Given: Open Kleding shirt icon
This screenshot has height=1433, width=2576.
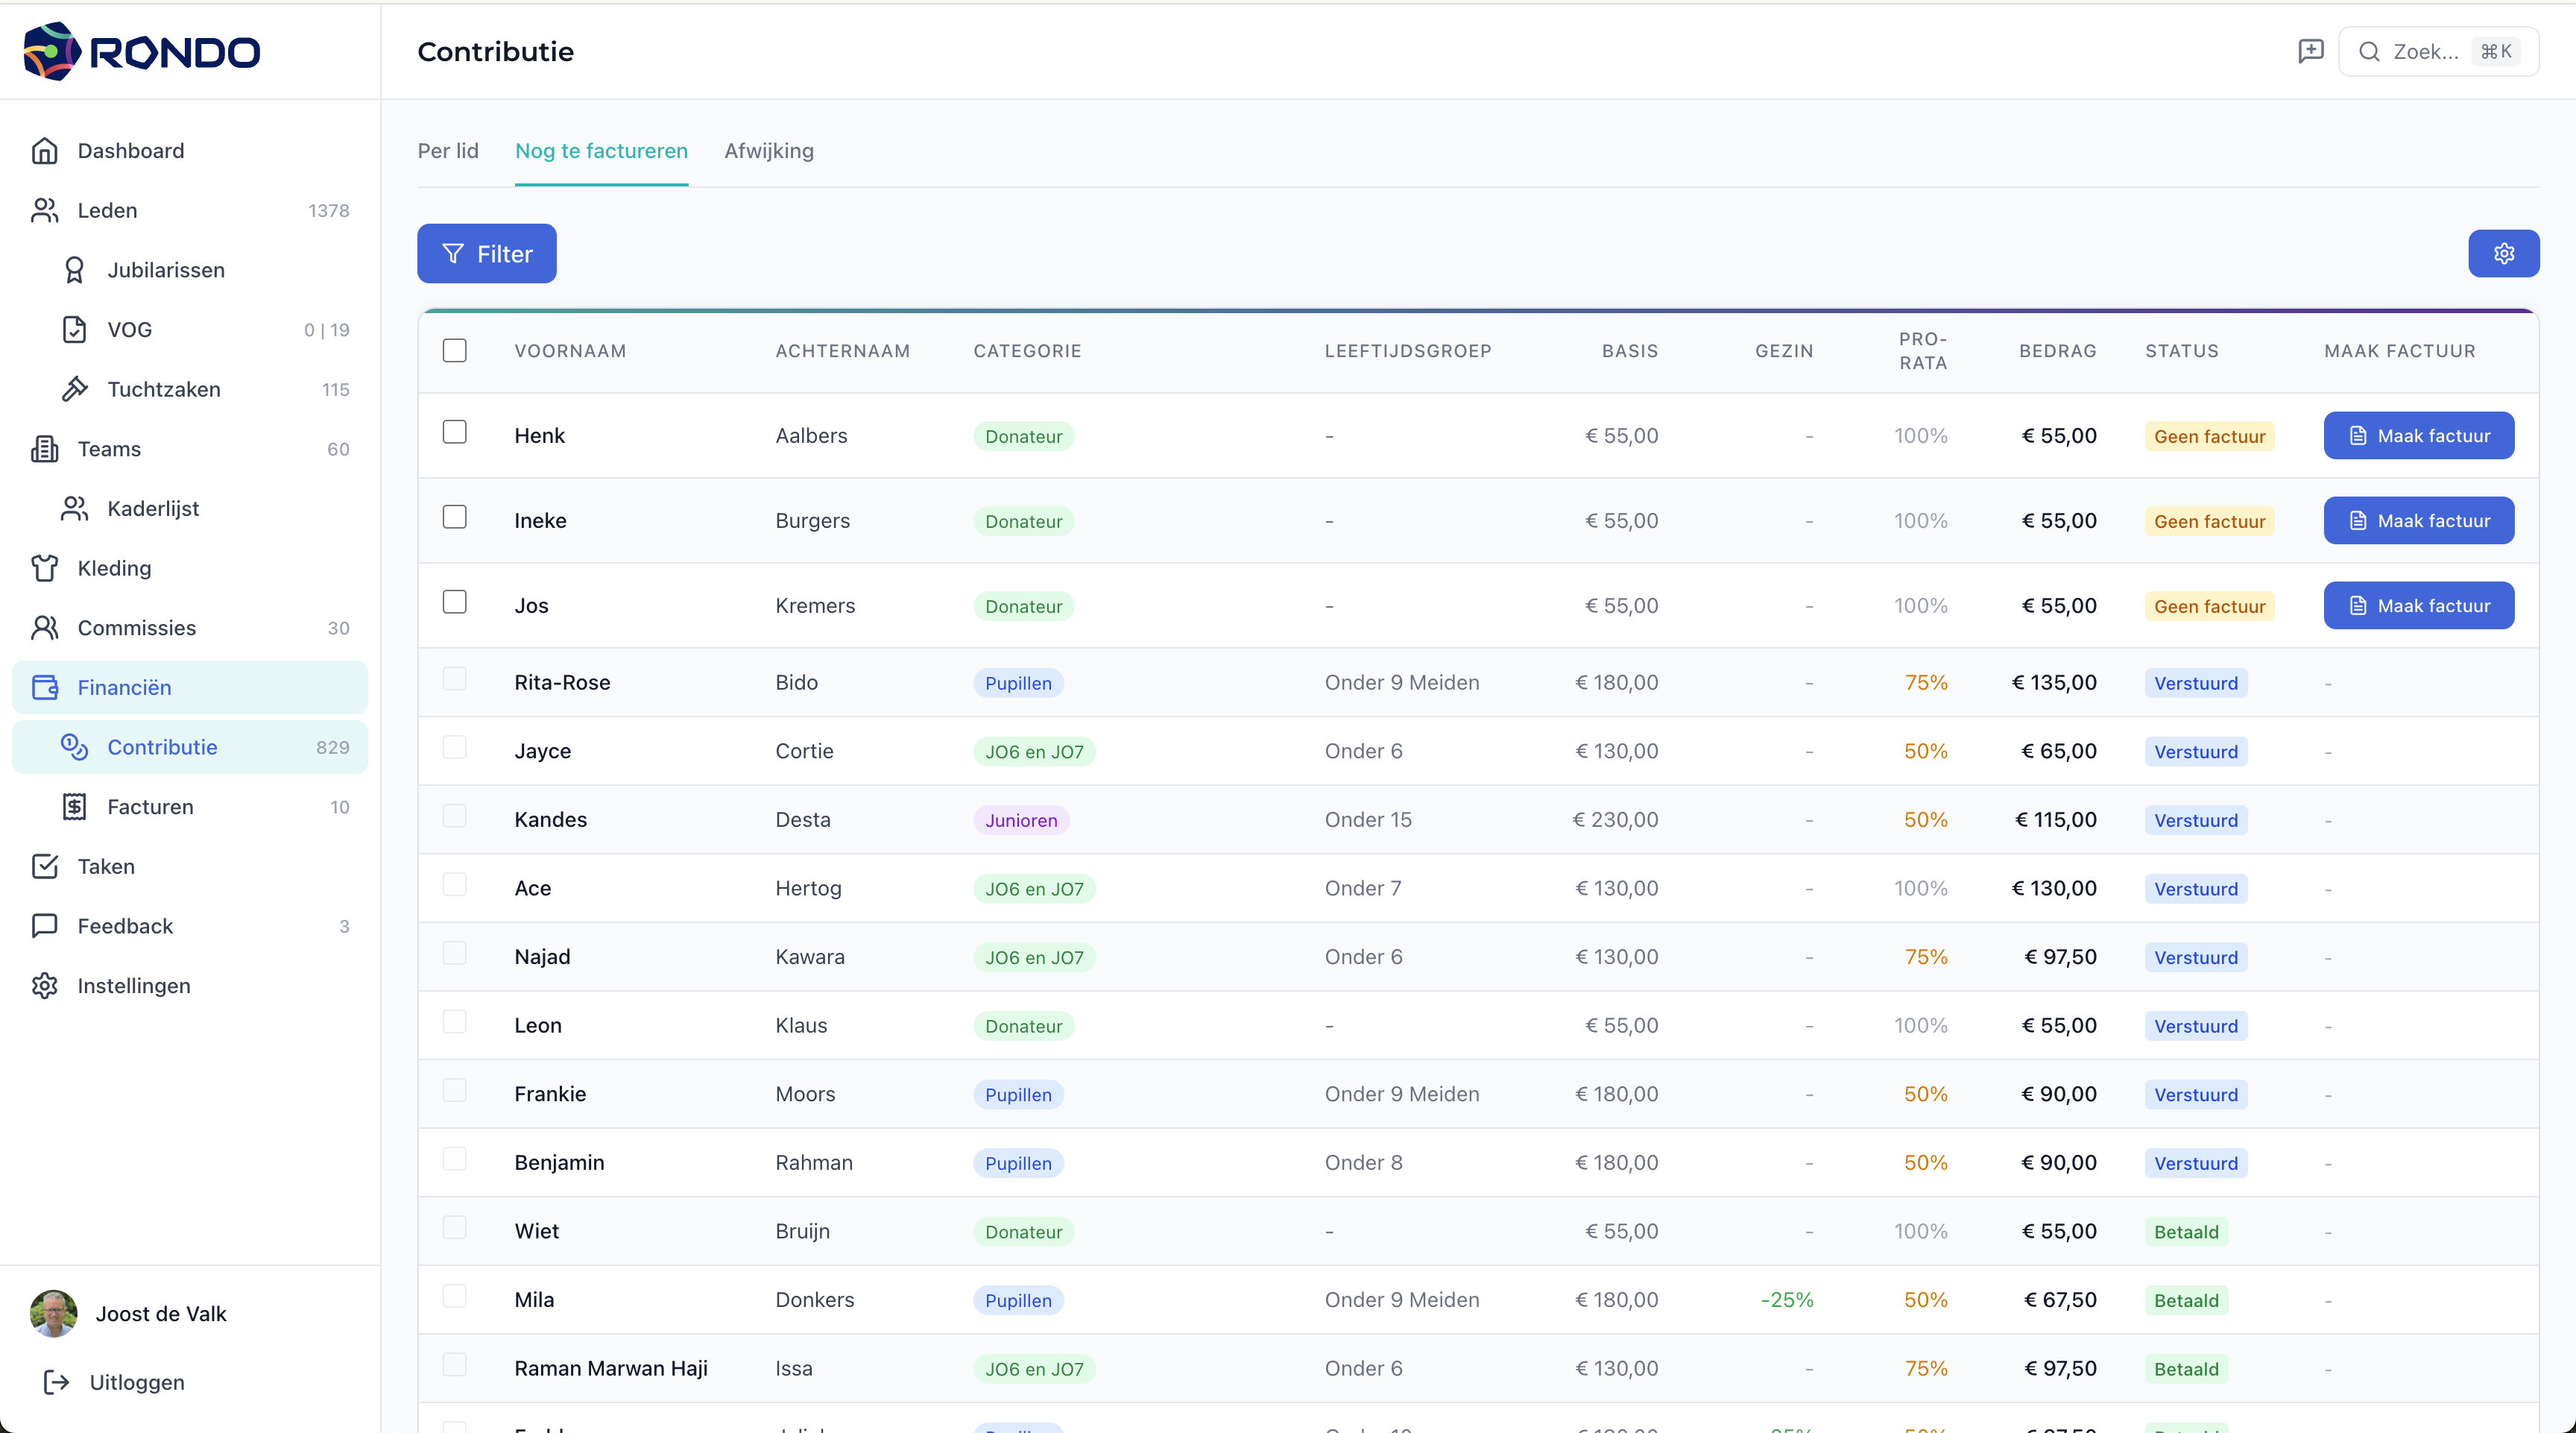Looking at the screenshot, I should pyautogui.click(x=45, y=568).
